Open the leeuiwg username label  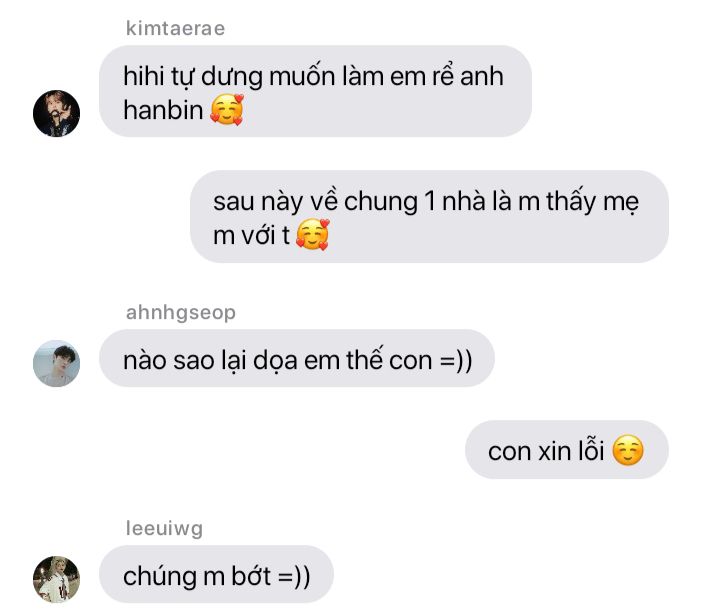tap(164, 528)
